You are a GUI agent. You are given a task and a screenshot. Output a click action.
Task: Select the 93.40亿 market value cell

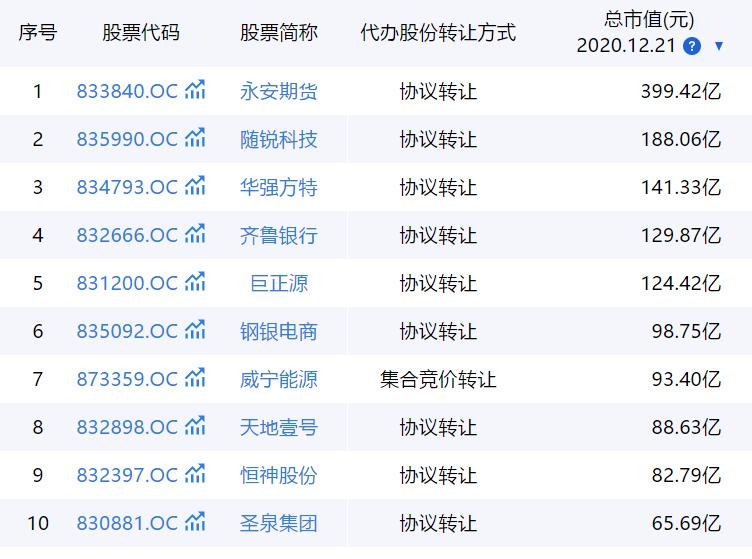[686, 379]
